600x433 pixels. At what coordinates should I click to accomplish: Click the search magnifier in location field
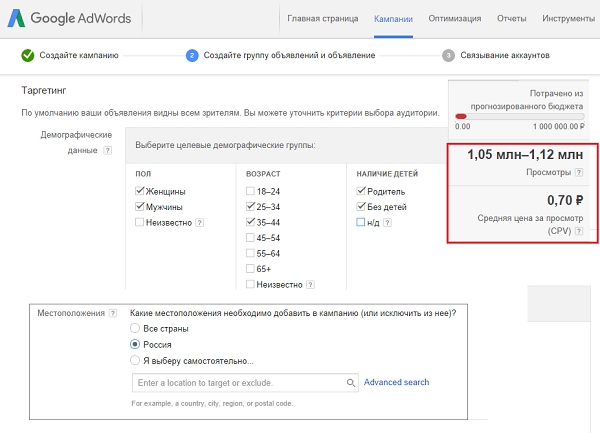pos(351,383)
